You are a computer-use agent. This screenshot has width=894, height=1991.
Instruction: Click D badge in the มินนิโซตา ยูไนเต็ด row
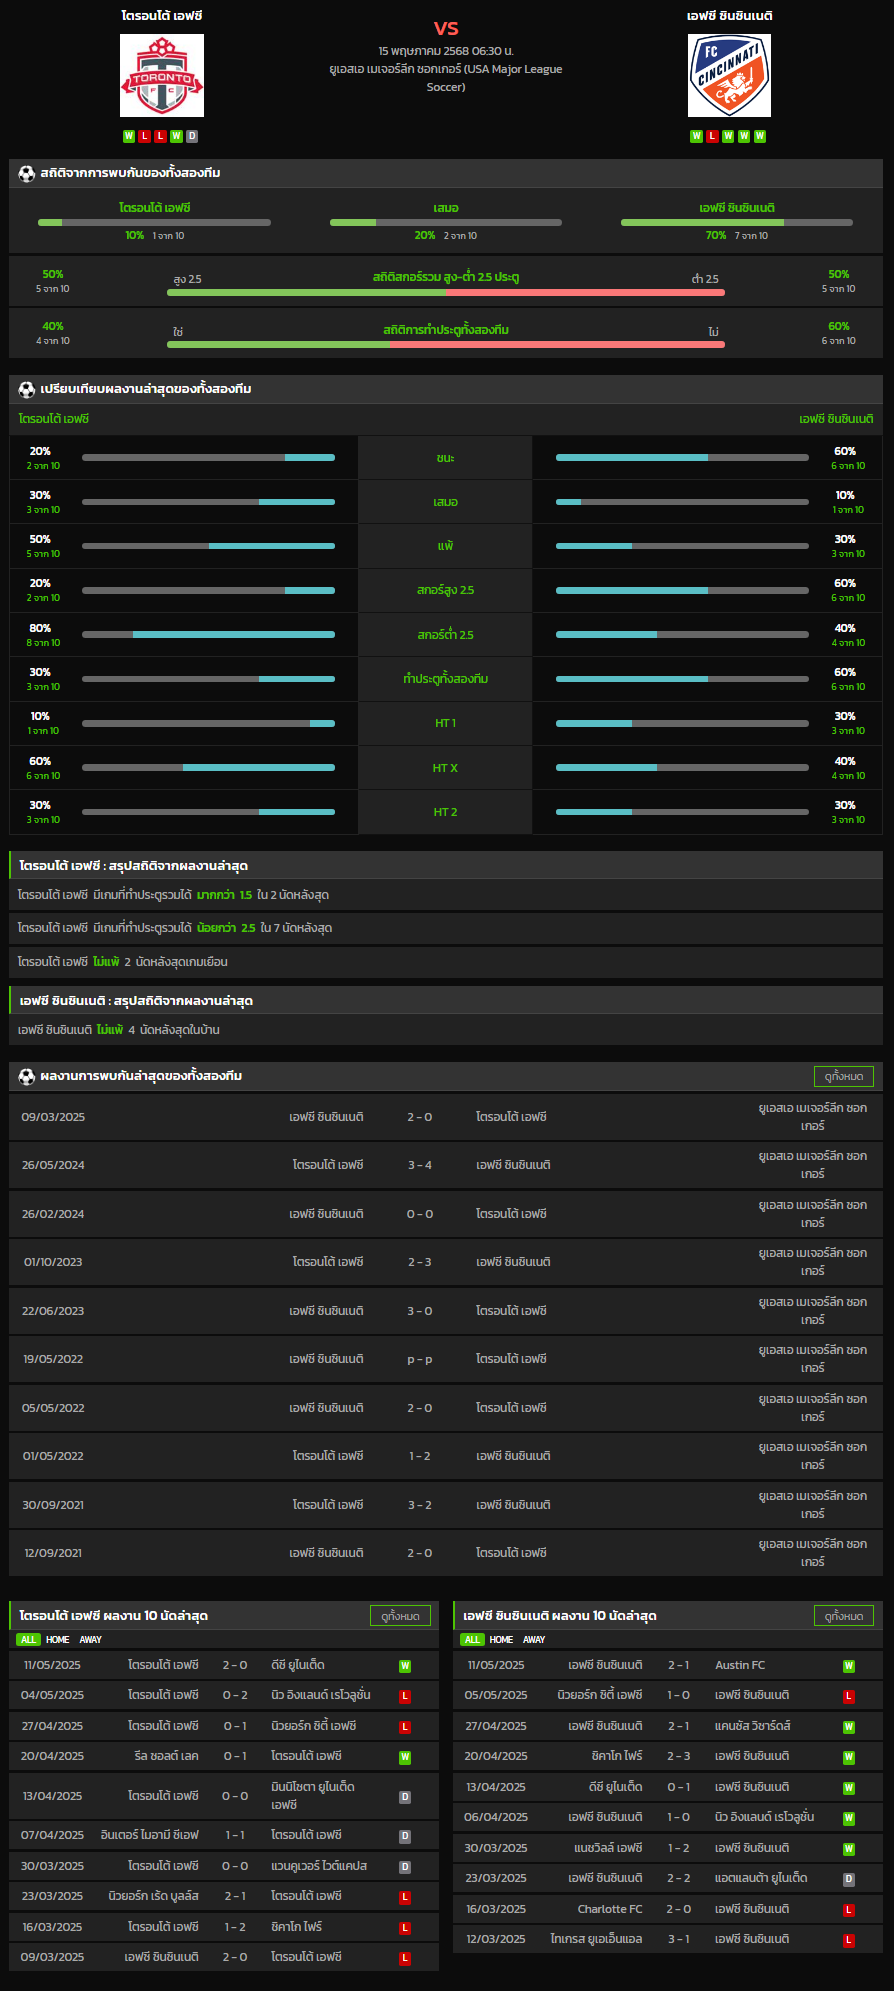[405, 1797]
